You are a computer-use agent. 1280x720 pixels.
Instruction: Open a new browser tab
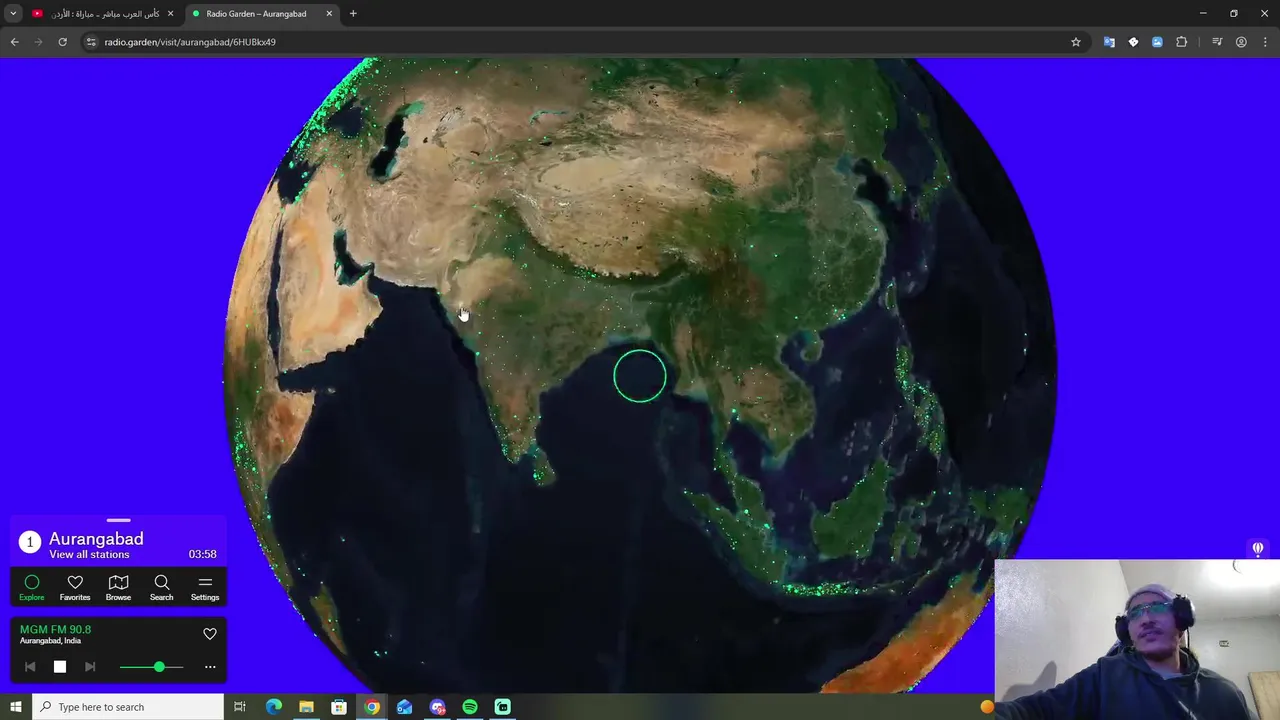(x=353, y=14)
